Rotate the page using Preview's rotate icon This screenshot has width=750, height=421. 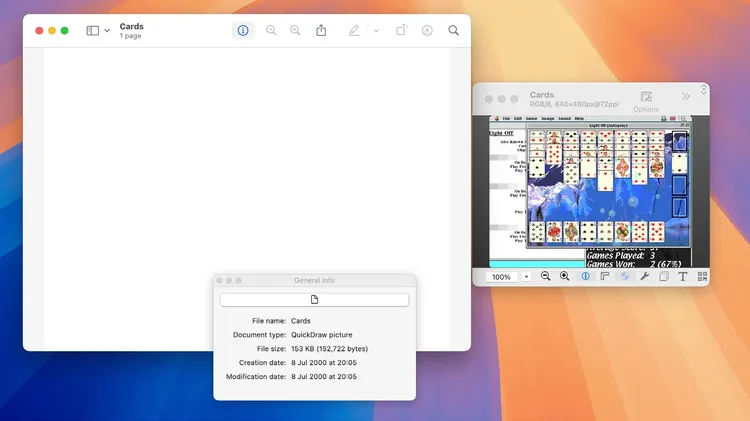click(x=401, y=30)
